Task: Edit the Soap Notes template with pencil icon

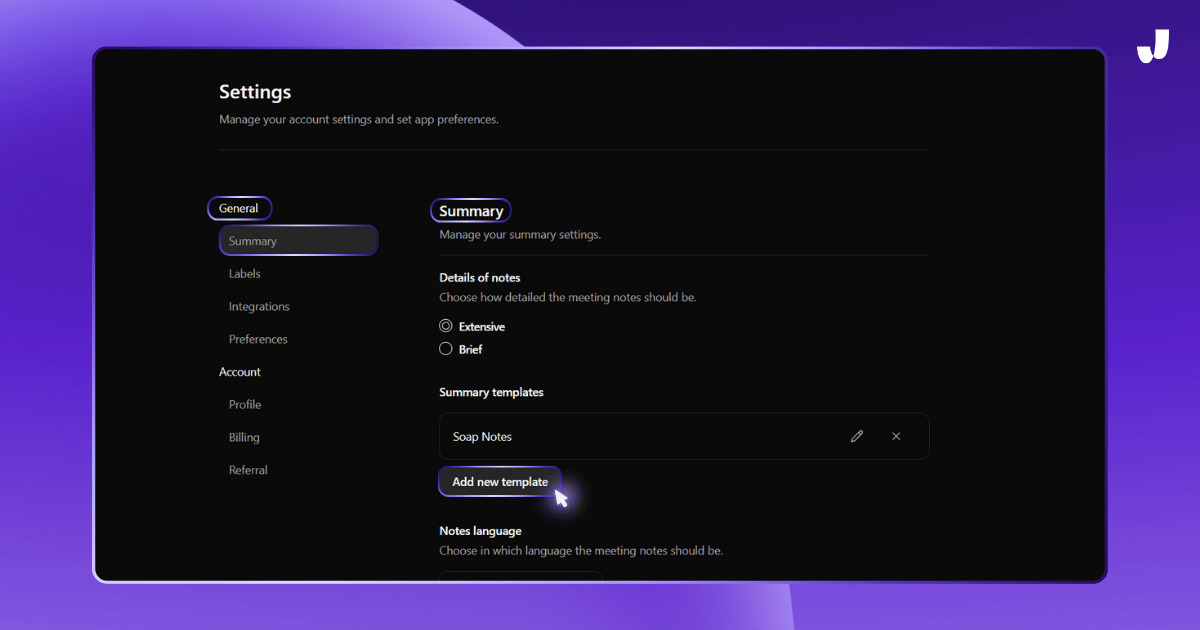Action: tap(856, 436)
